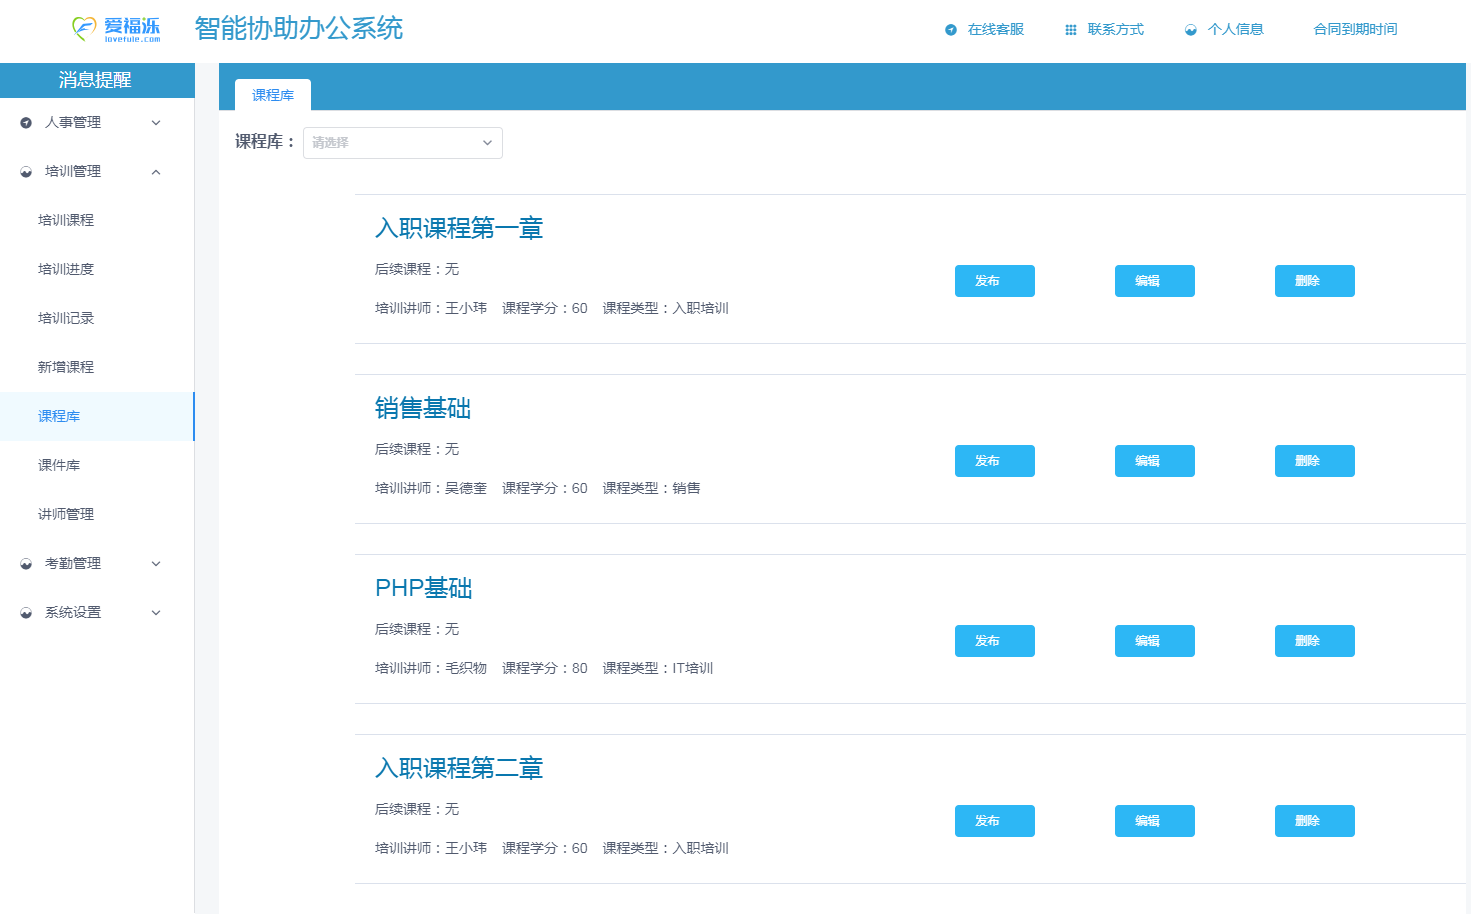Edit the 销售基础 course
The image size is (1471, 914).
pos(1154,461)
